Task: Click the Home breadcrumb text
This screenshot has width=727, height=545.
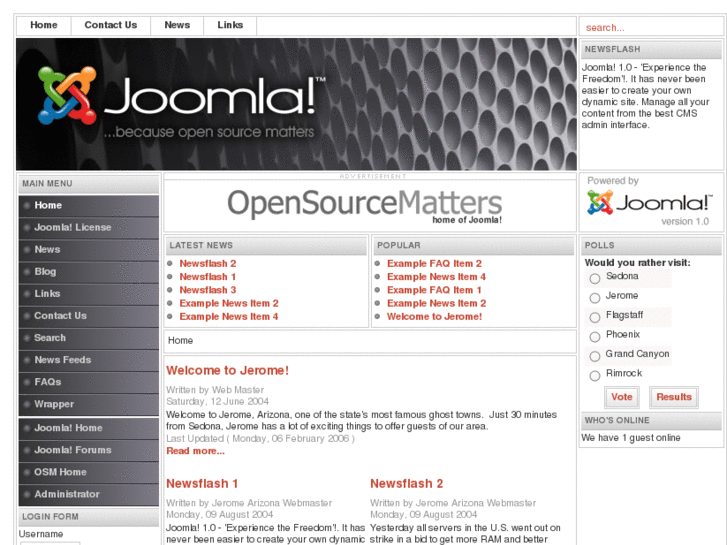Action: pyautogui.click(x=180, y=340)
